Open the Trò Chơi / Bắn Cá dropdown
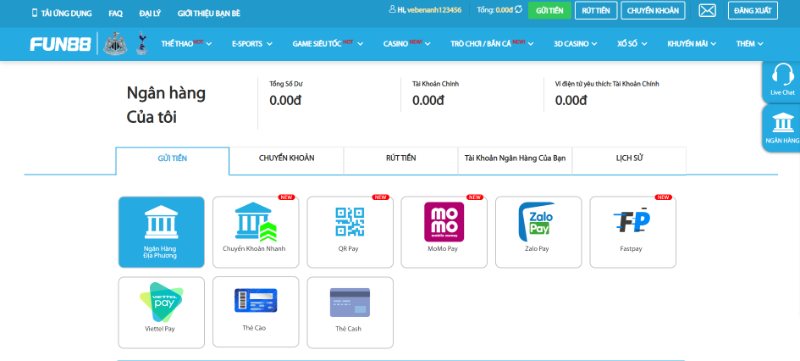Viewport: 800px width, 361px height. [492, 44]
